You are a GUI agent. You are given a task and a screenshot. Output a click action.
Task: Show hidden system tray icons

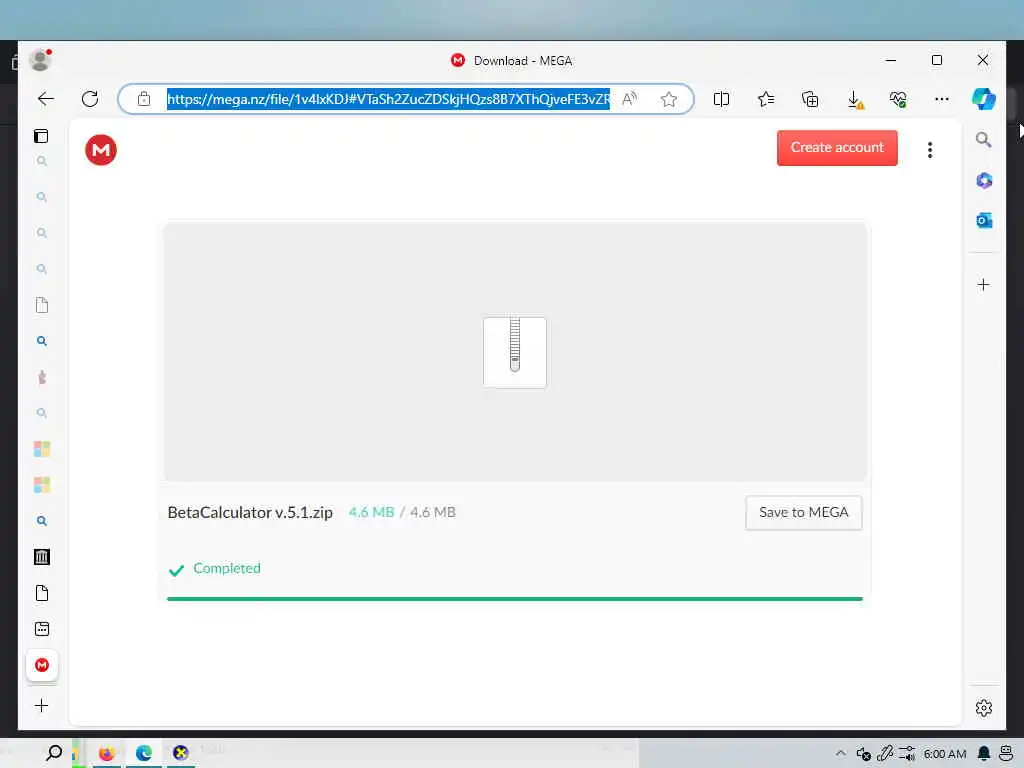(x=841, y=753)
